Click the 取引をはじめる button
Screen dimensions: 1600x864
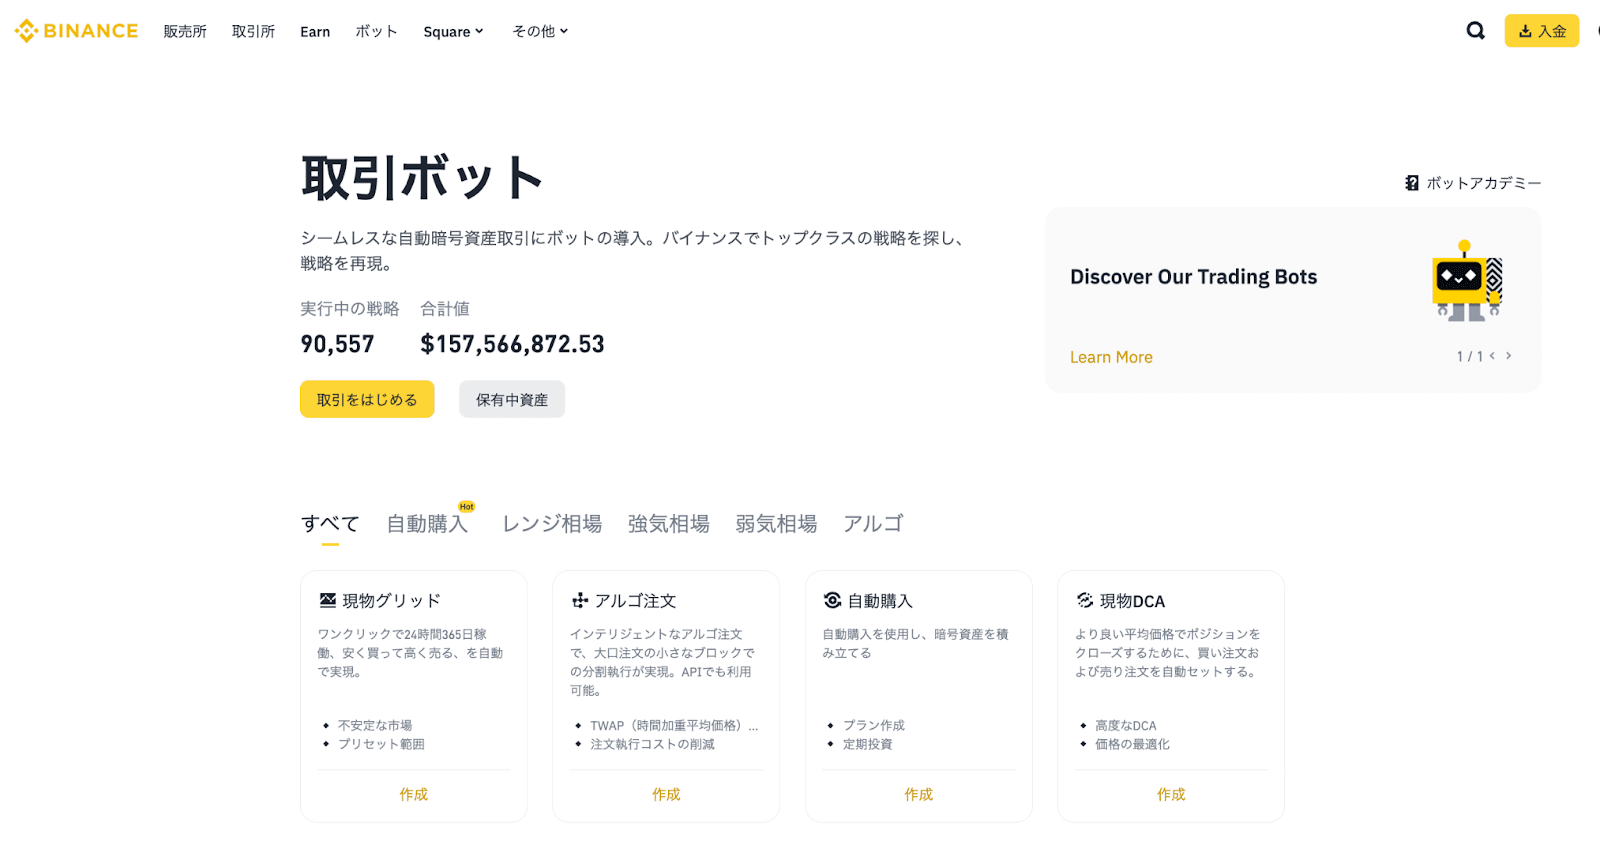(367, 399)
